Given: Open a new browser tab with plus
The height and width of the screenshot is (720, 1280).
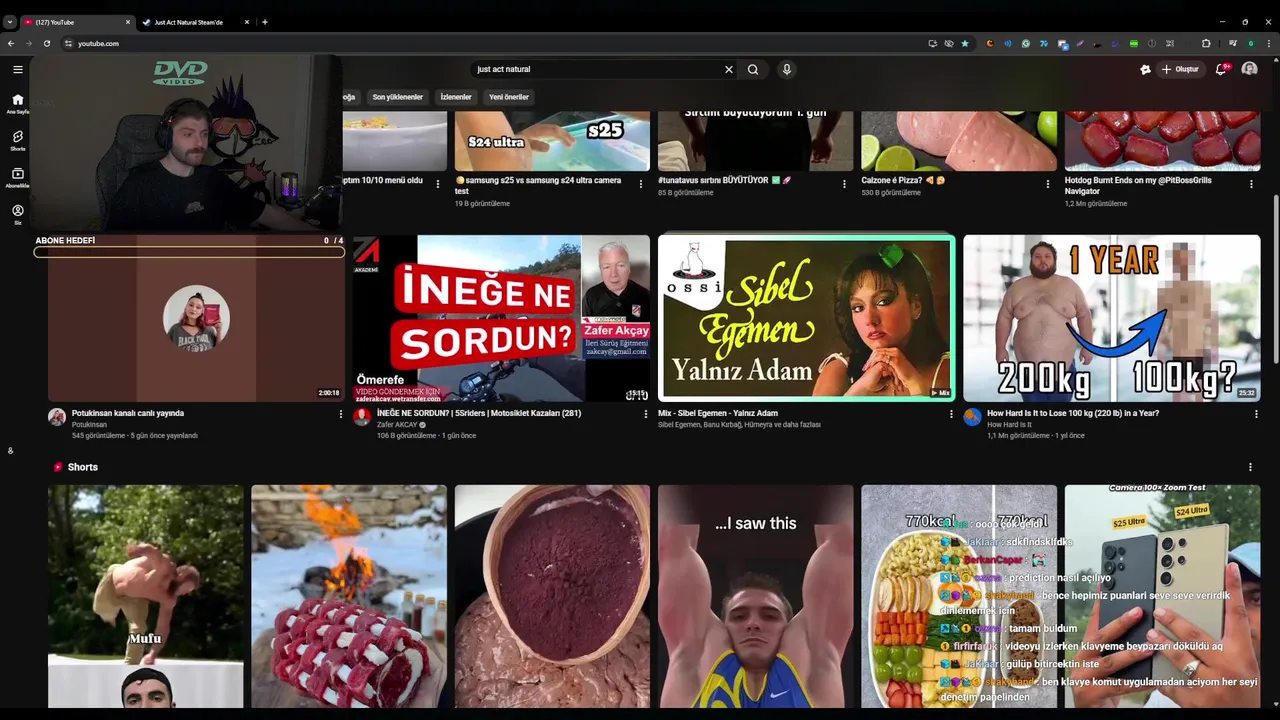Looking at the screenshot, I should (x=265, y=22).
